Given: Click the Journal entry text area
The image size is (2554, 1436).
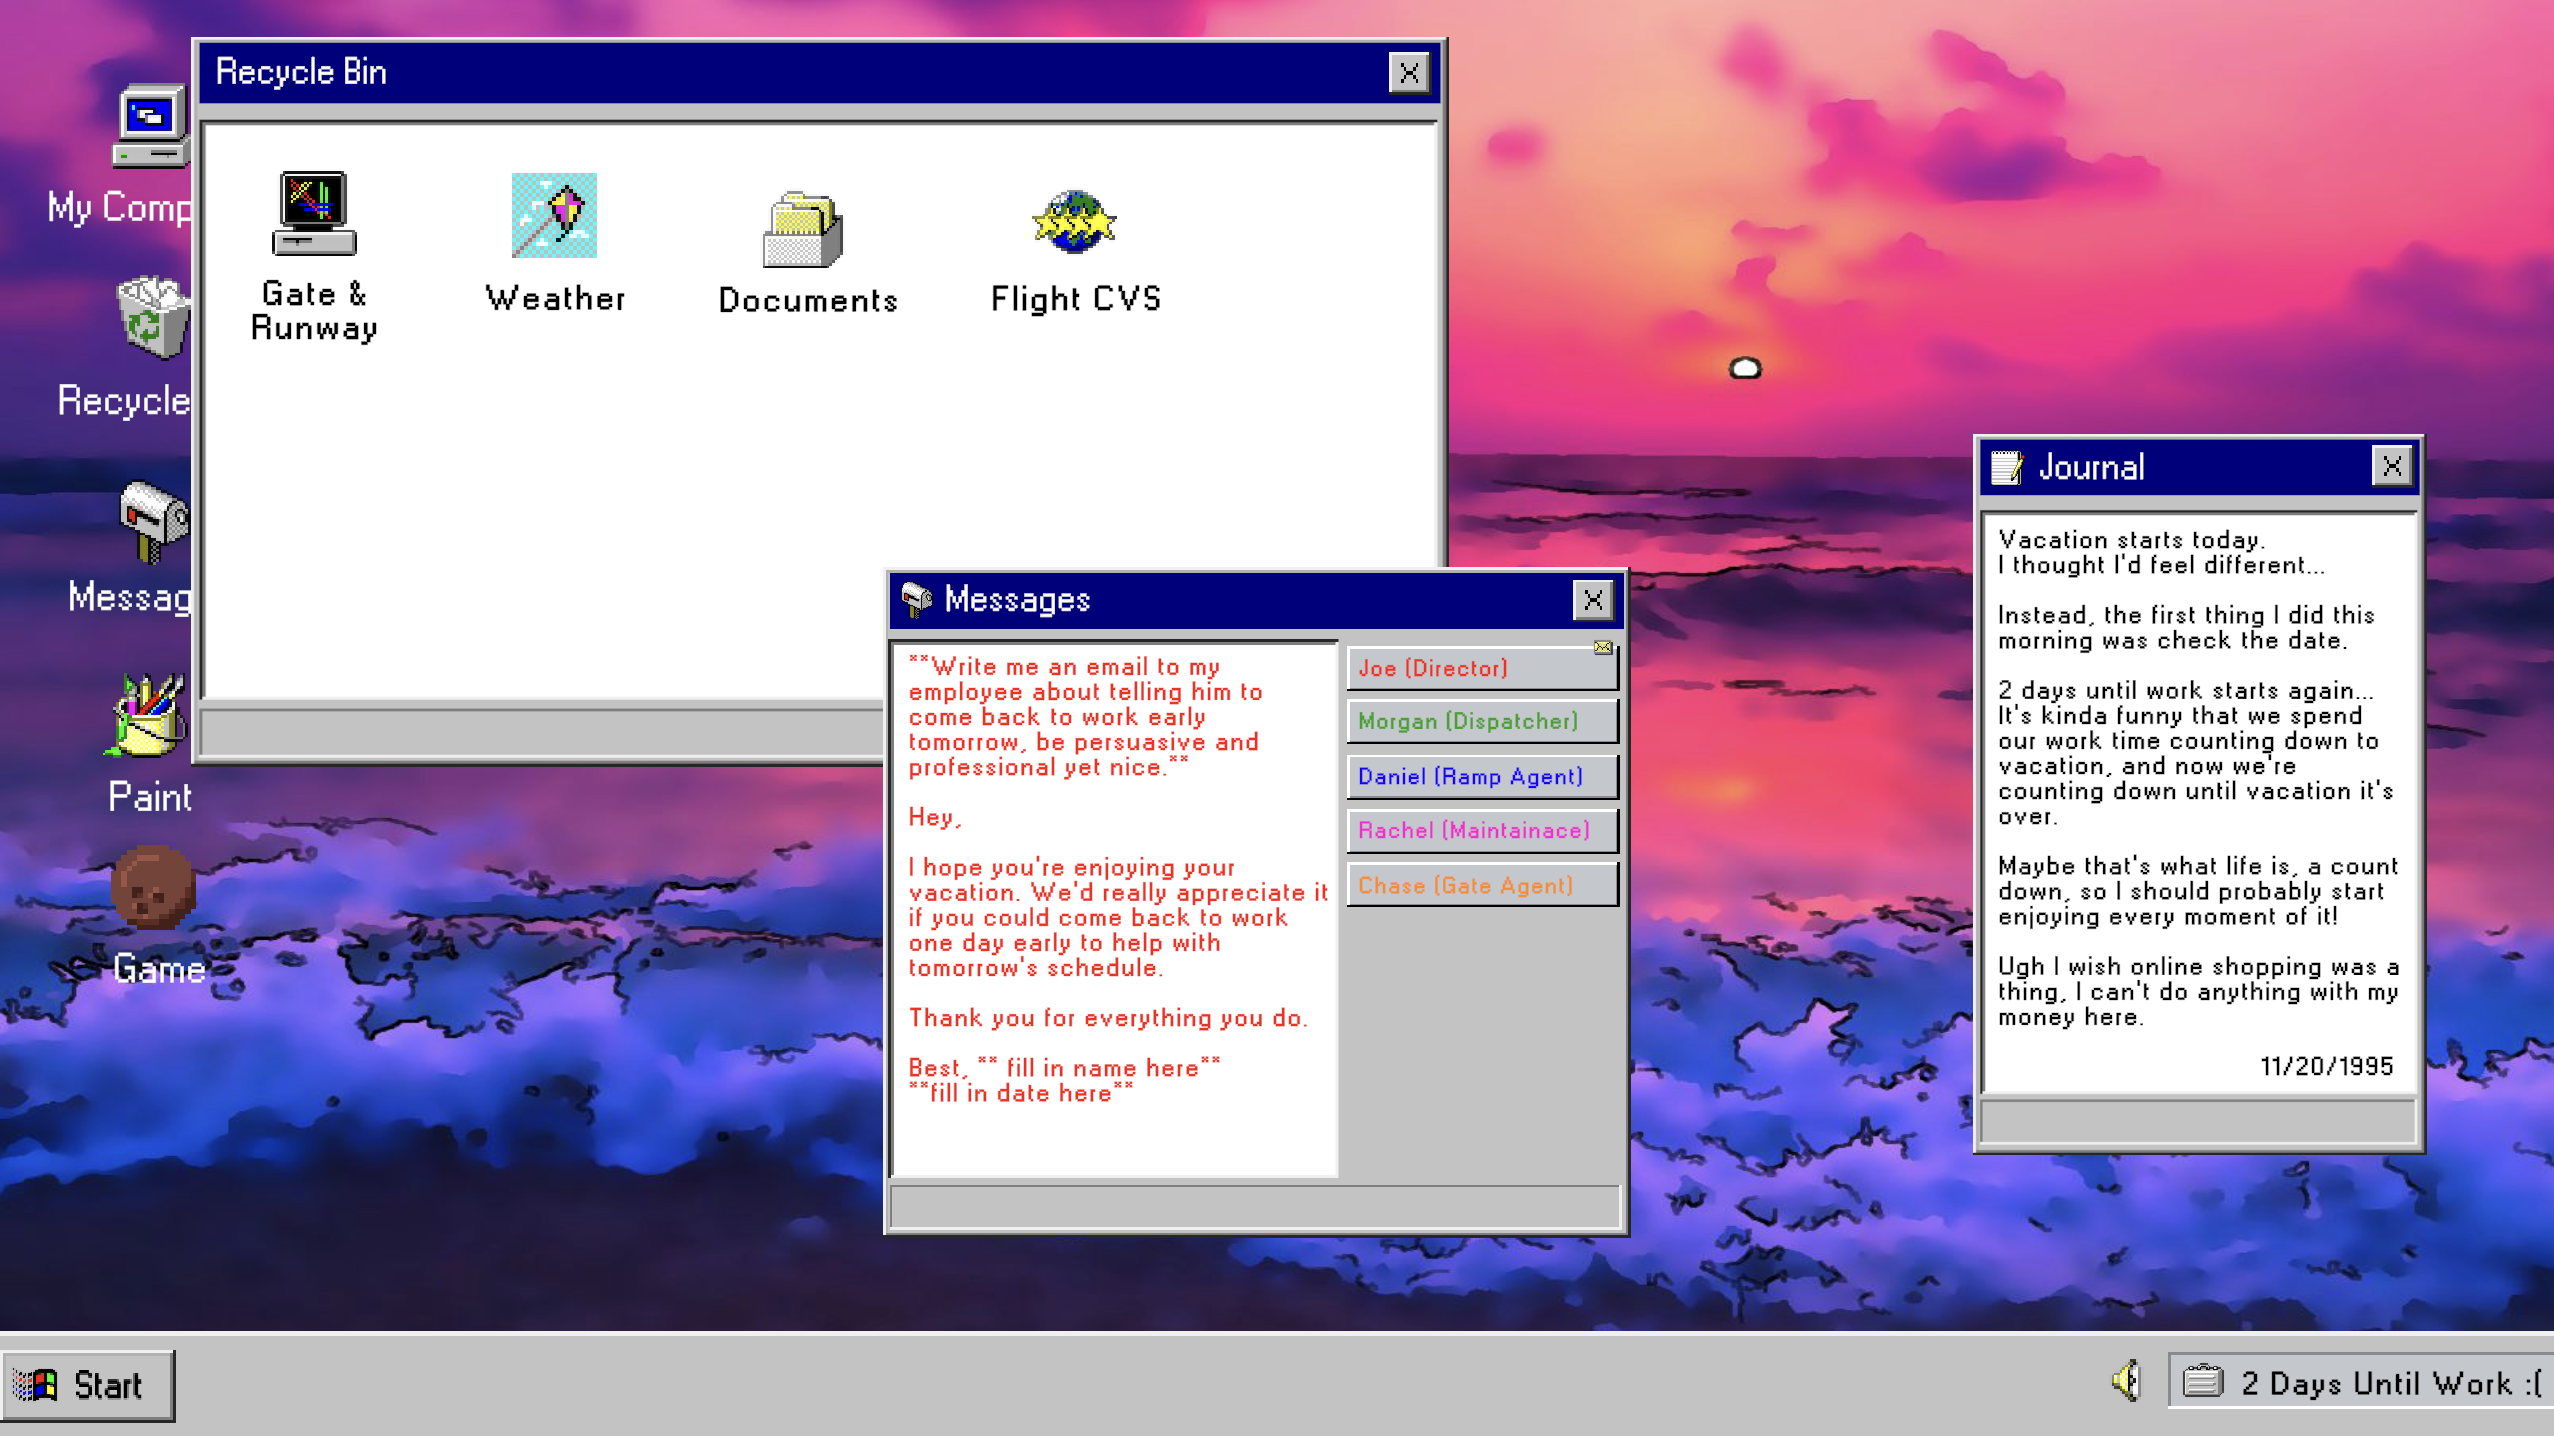Looking at the screenshot, I should pos(2198,803).
